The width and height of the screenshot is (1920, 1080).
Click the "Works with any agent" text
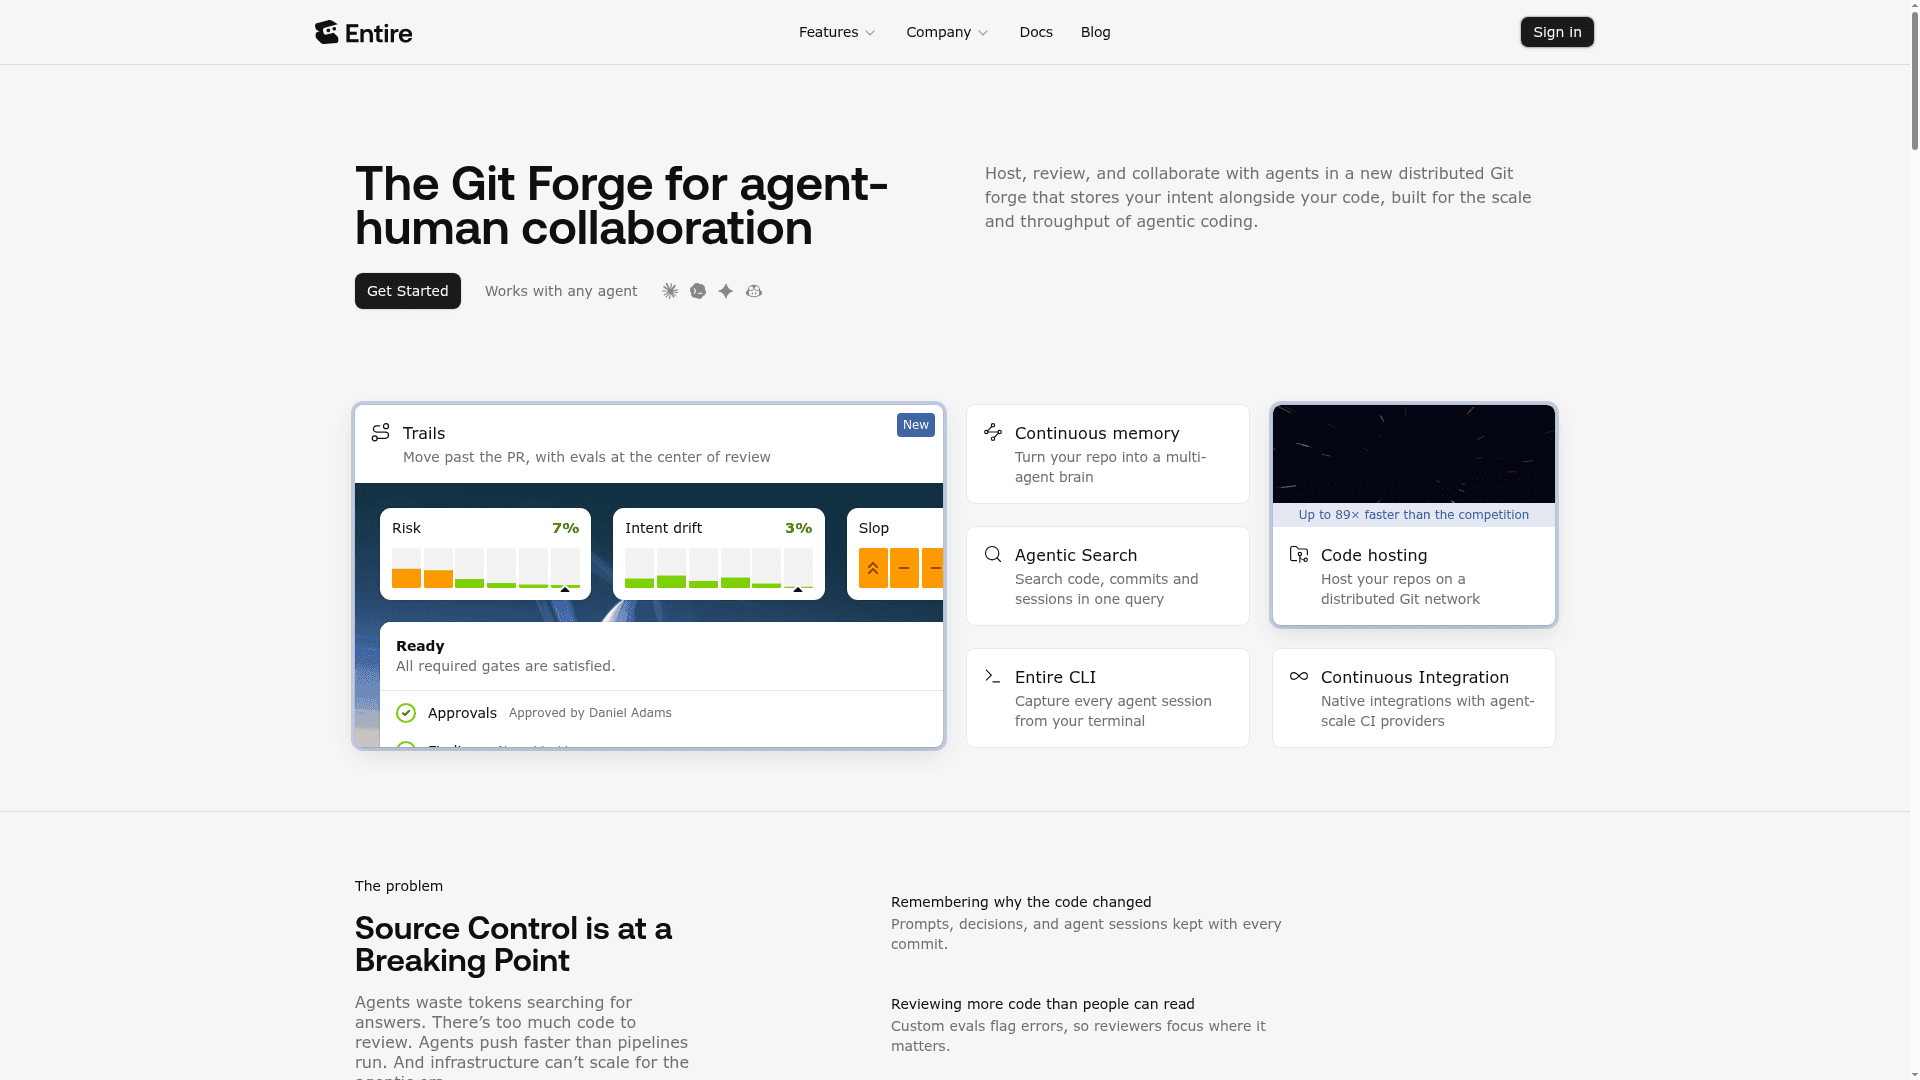[x=561, y=291]
